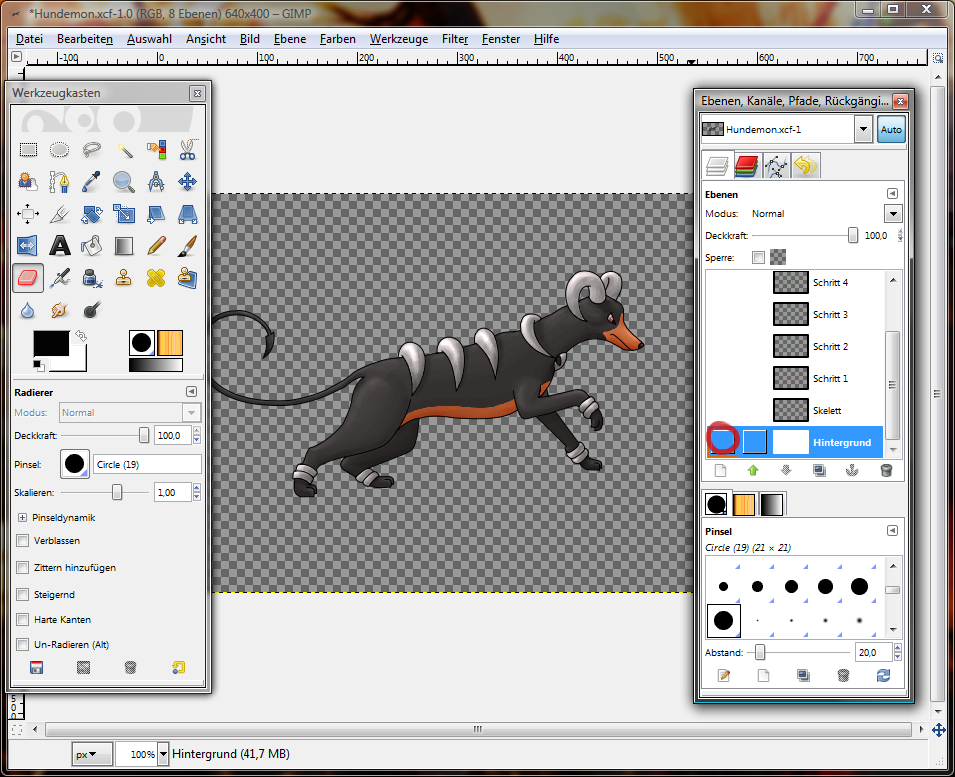Enable the Verblassen checkbox

[x=23, y=541]
